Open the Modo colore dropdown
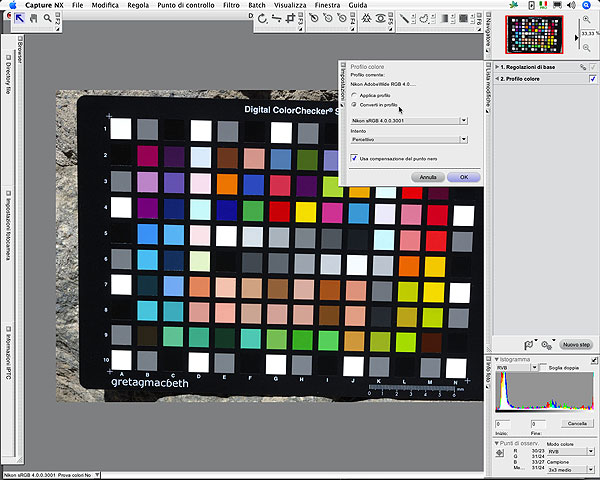This screenshot has width=600, height=480. pos(571,452)
